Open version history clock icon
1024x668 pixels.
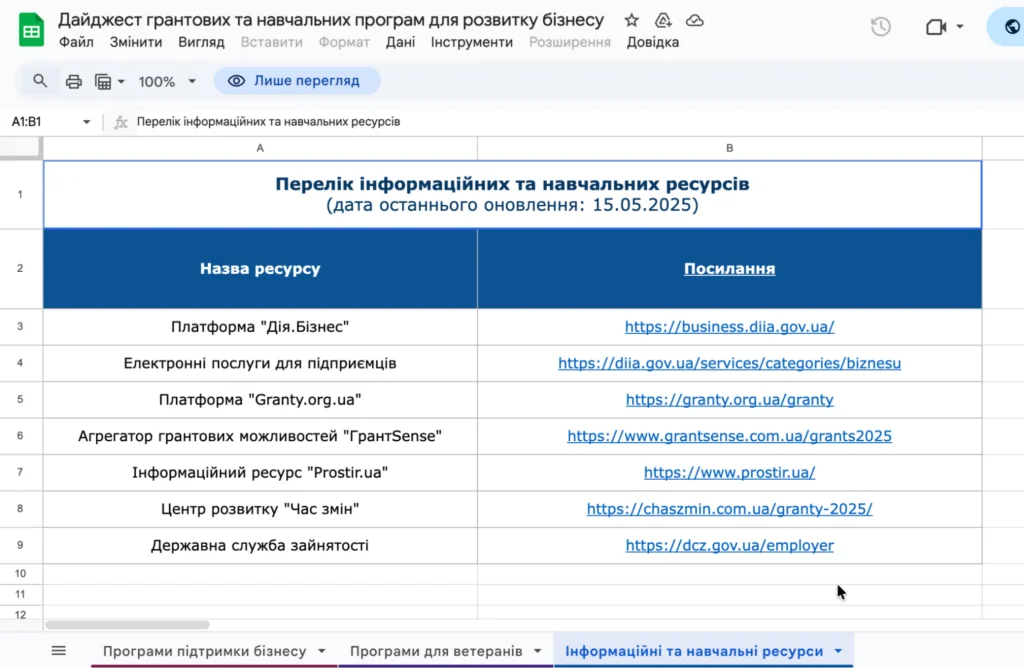tap(880, 27)
